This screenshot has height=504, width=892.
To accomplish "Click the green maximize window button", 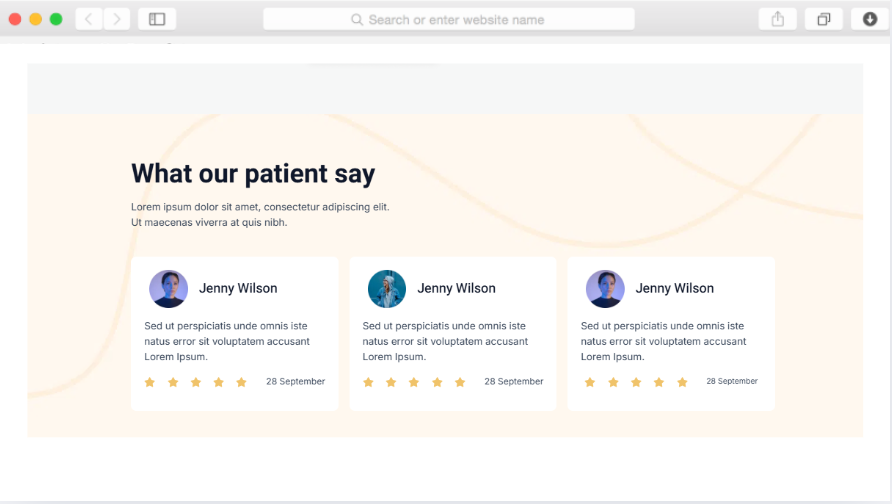I will pyautogui.click(x=56, y=19).
